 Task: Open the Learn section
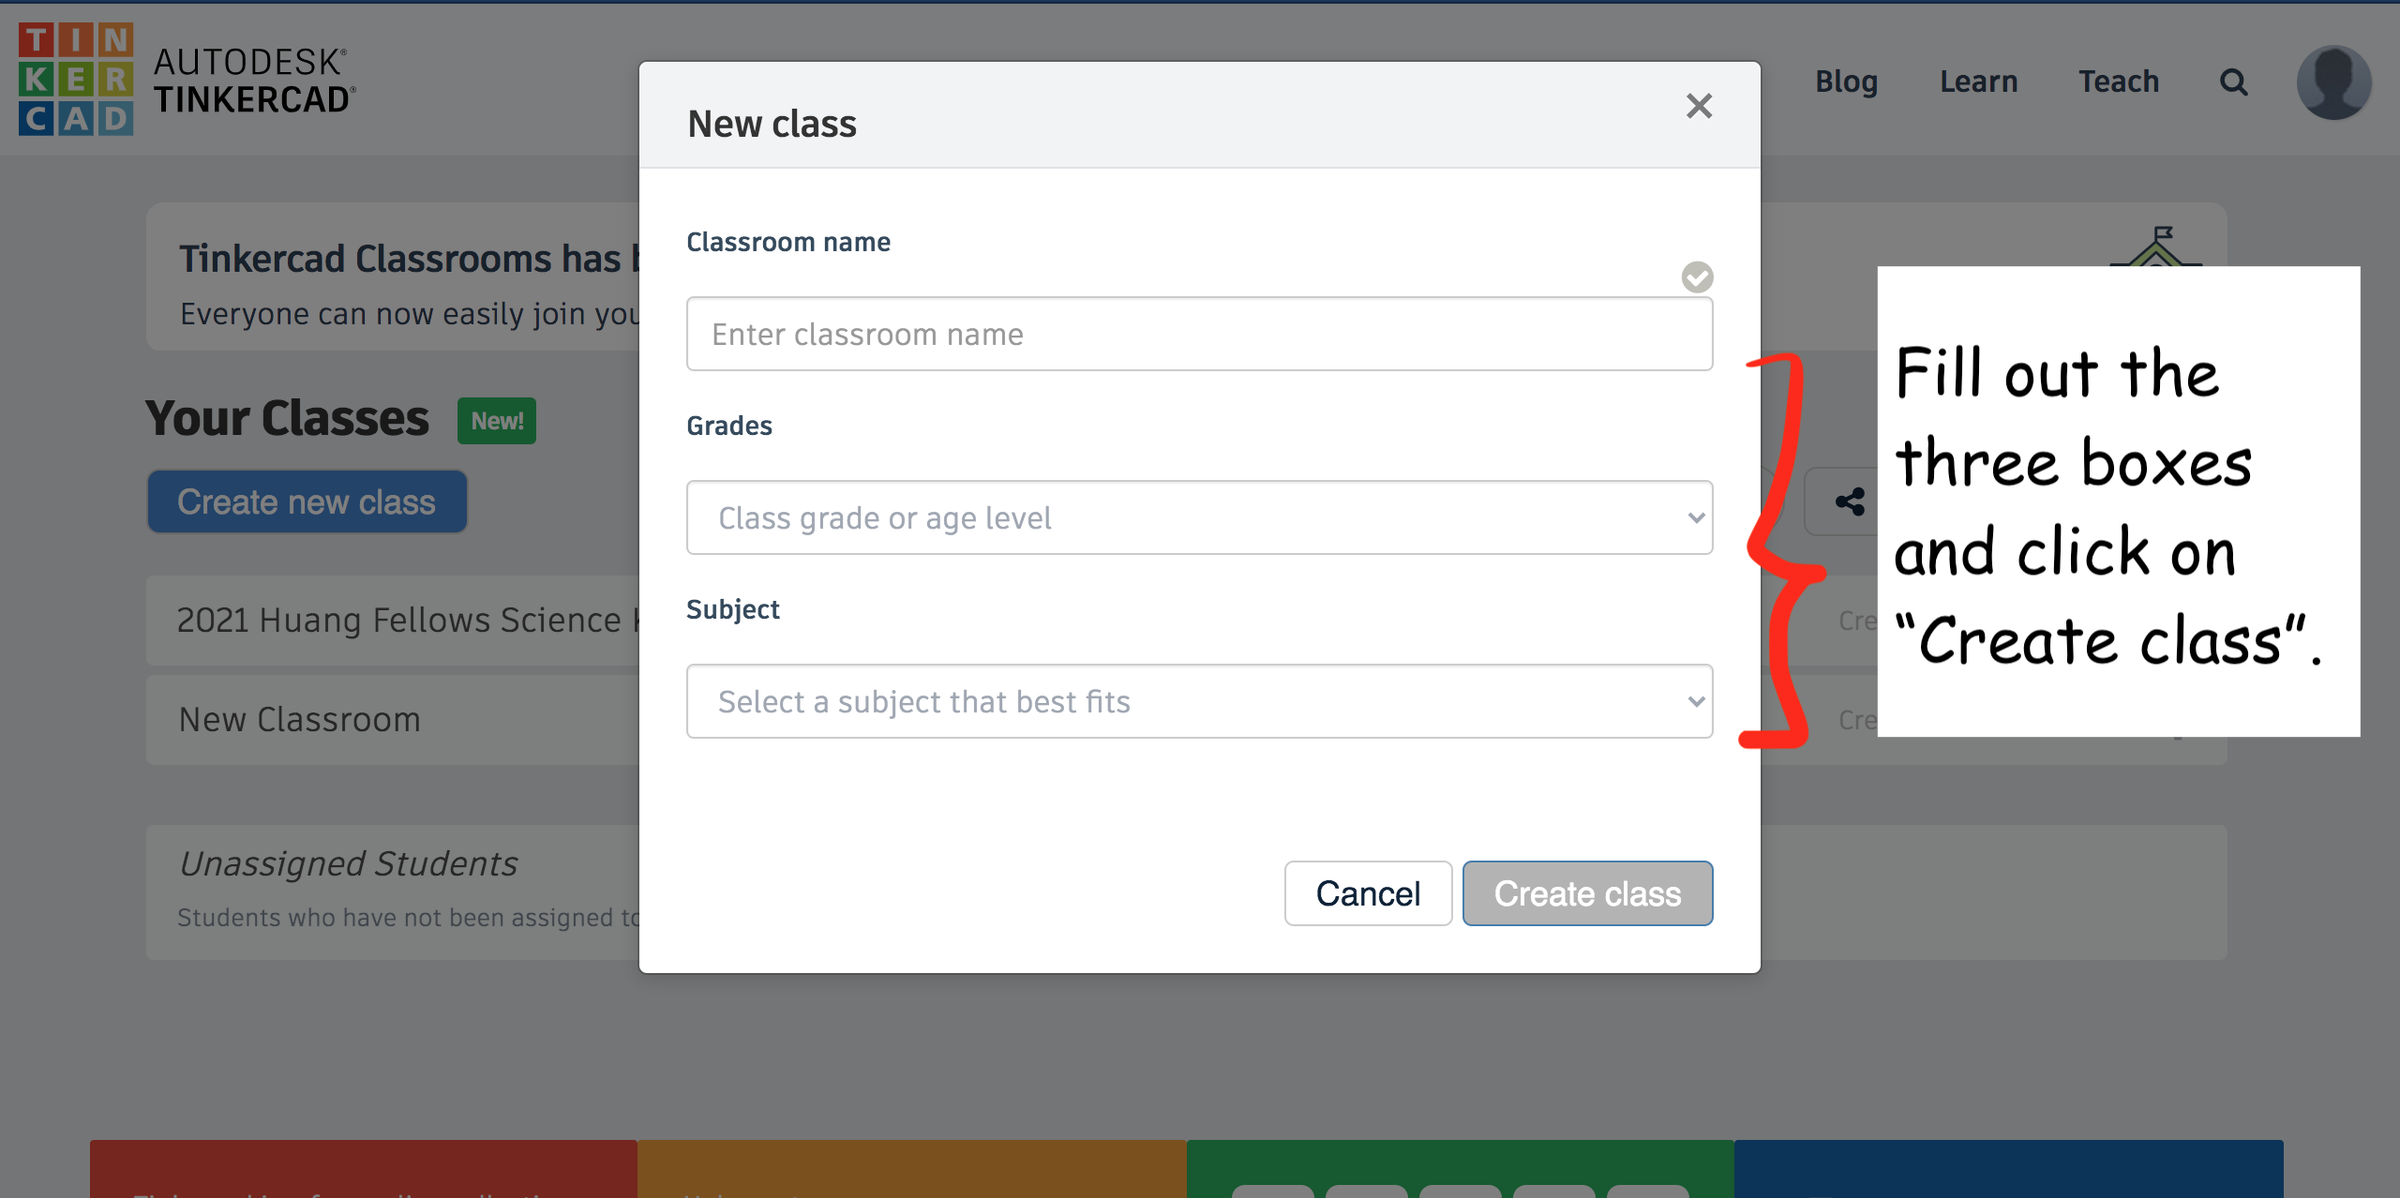point(1979,82)
